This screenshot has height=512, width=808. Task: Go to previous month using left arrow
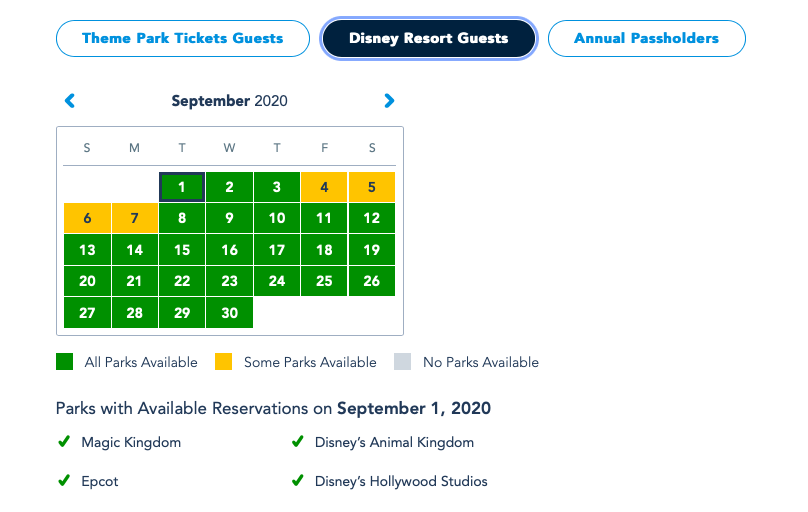[x=70, y=101]
